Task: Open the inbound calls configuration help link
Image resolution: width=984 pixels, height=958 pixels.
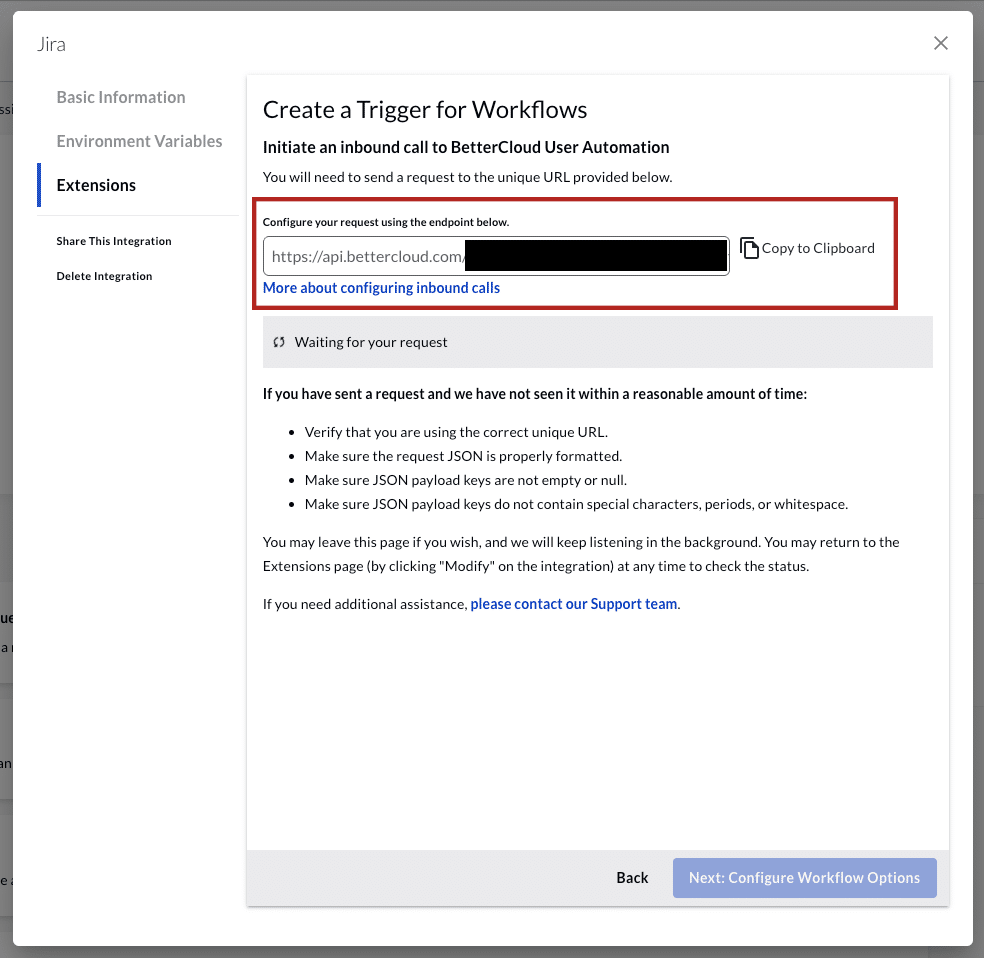Action: coord(381,287)
